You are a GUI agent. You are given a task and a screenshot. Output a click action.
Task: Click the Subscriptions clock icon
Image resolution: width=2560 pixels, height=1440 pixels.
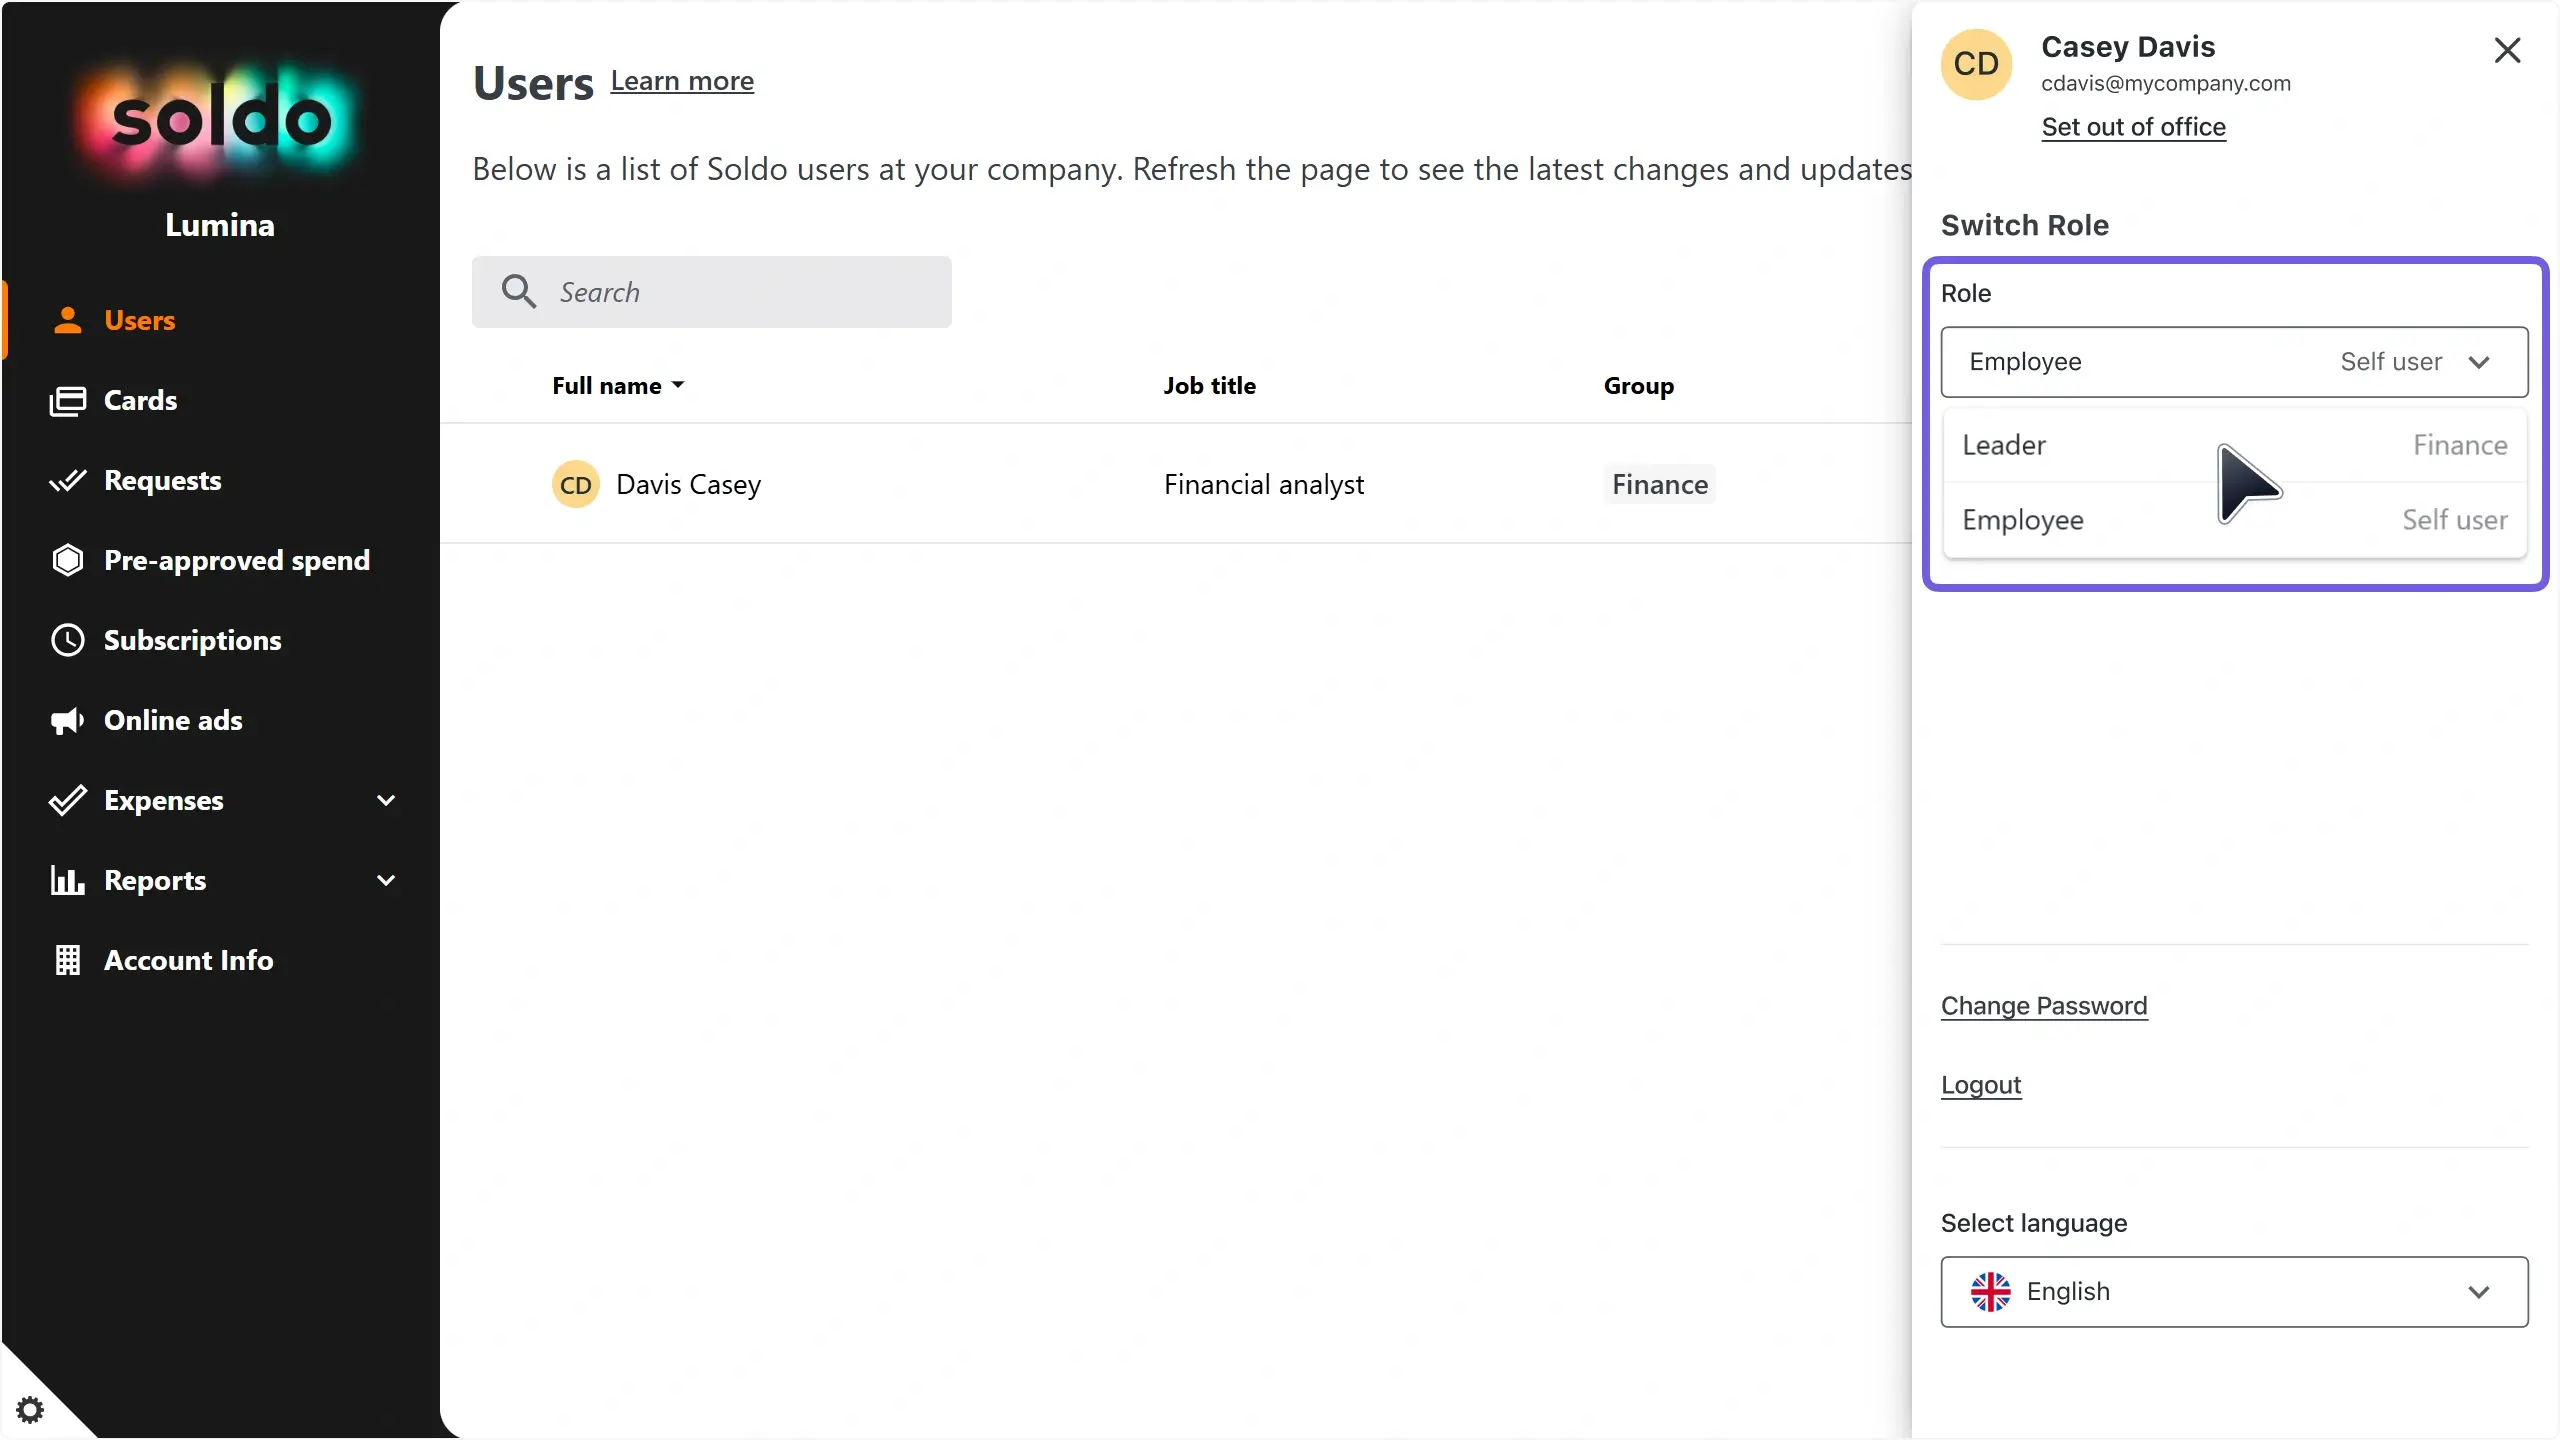67,640
